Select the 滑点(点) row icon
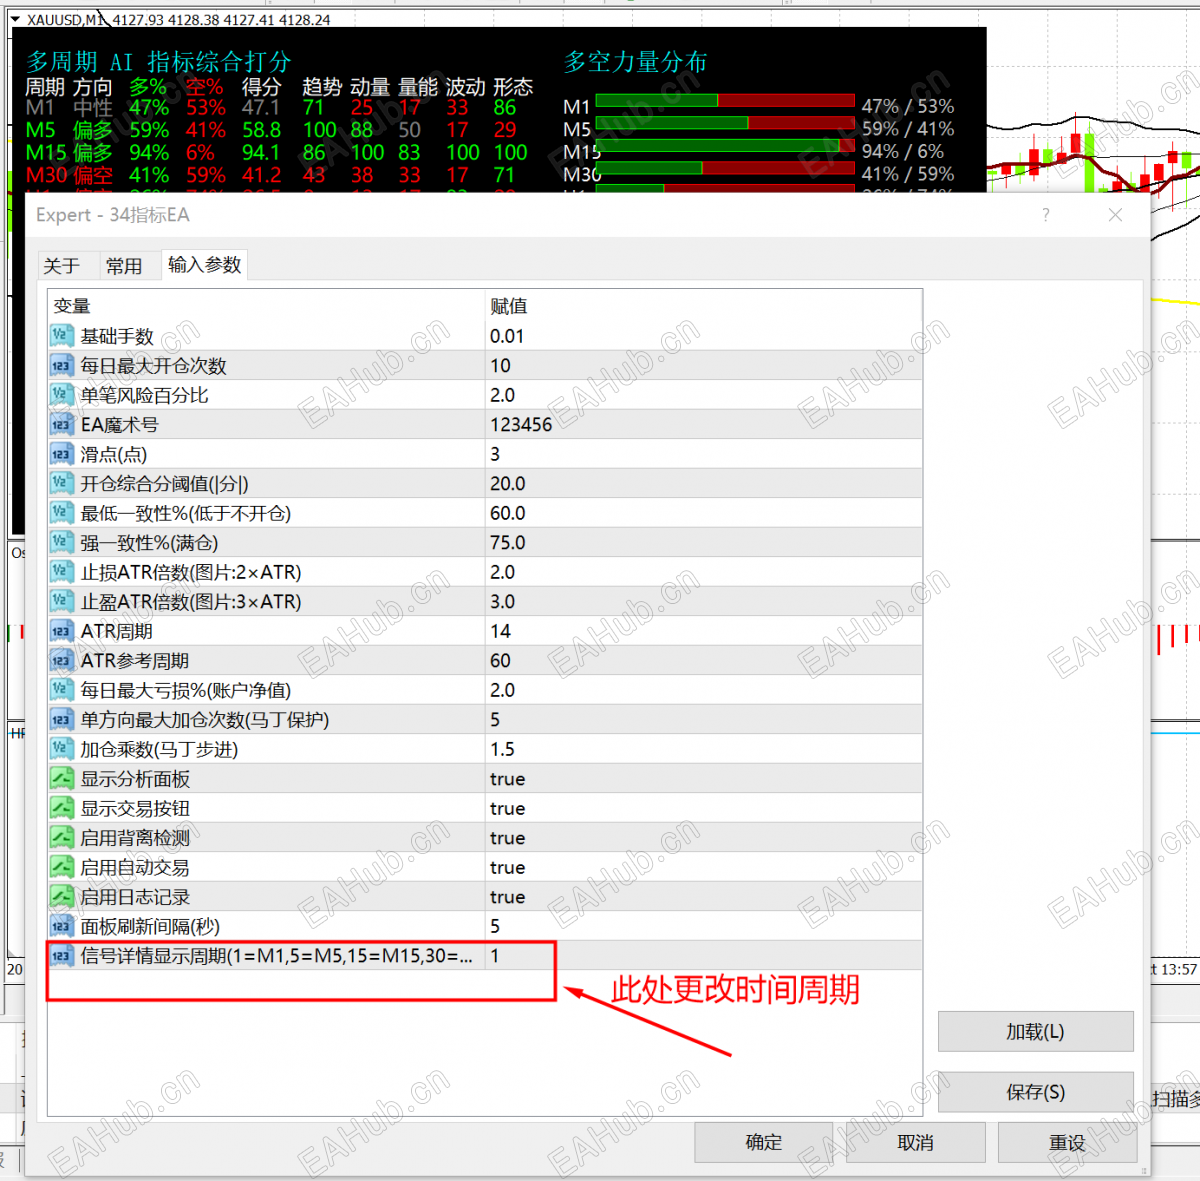Screen dimensions: 1200x1181 click(61, 454)
